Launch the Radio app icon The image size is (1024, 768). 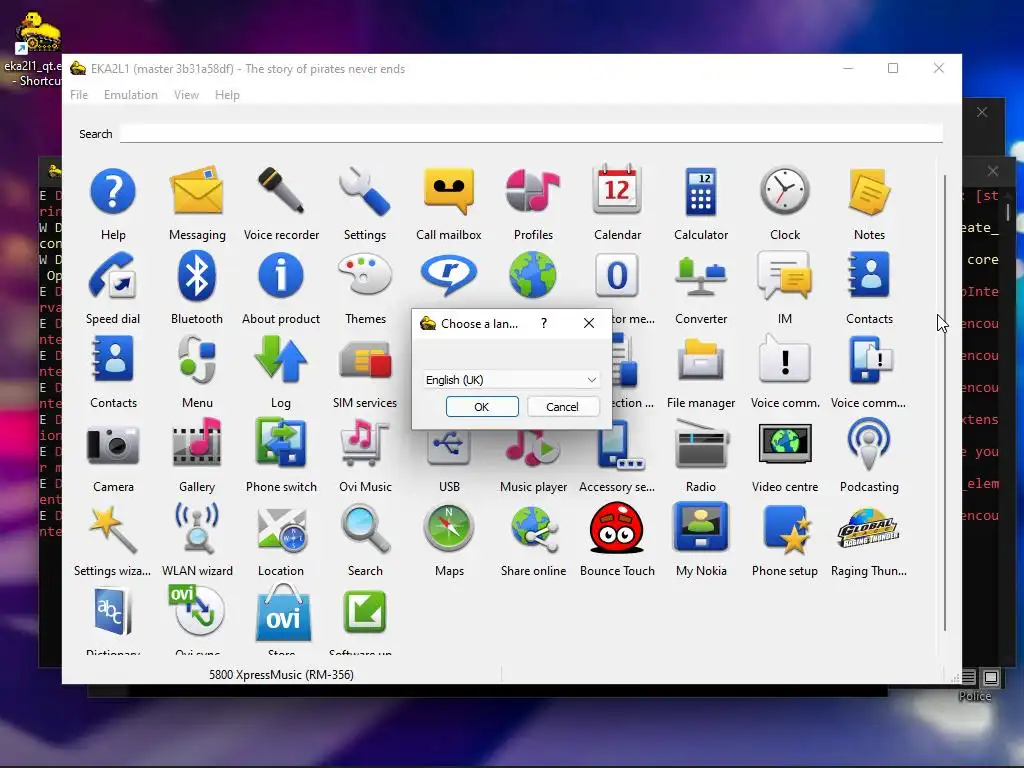pos(701,443)
